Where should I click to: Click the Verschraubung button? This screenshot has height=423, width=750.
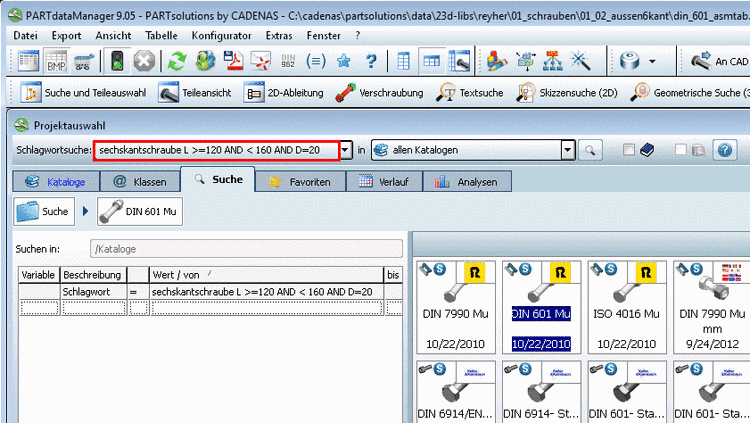pos(379,93)
